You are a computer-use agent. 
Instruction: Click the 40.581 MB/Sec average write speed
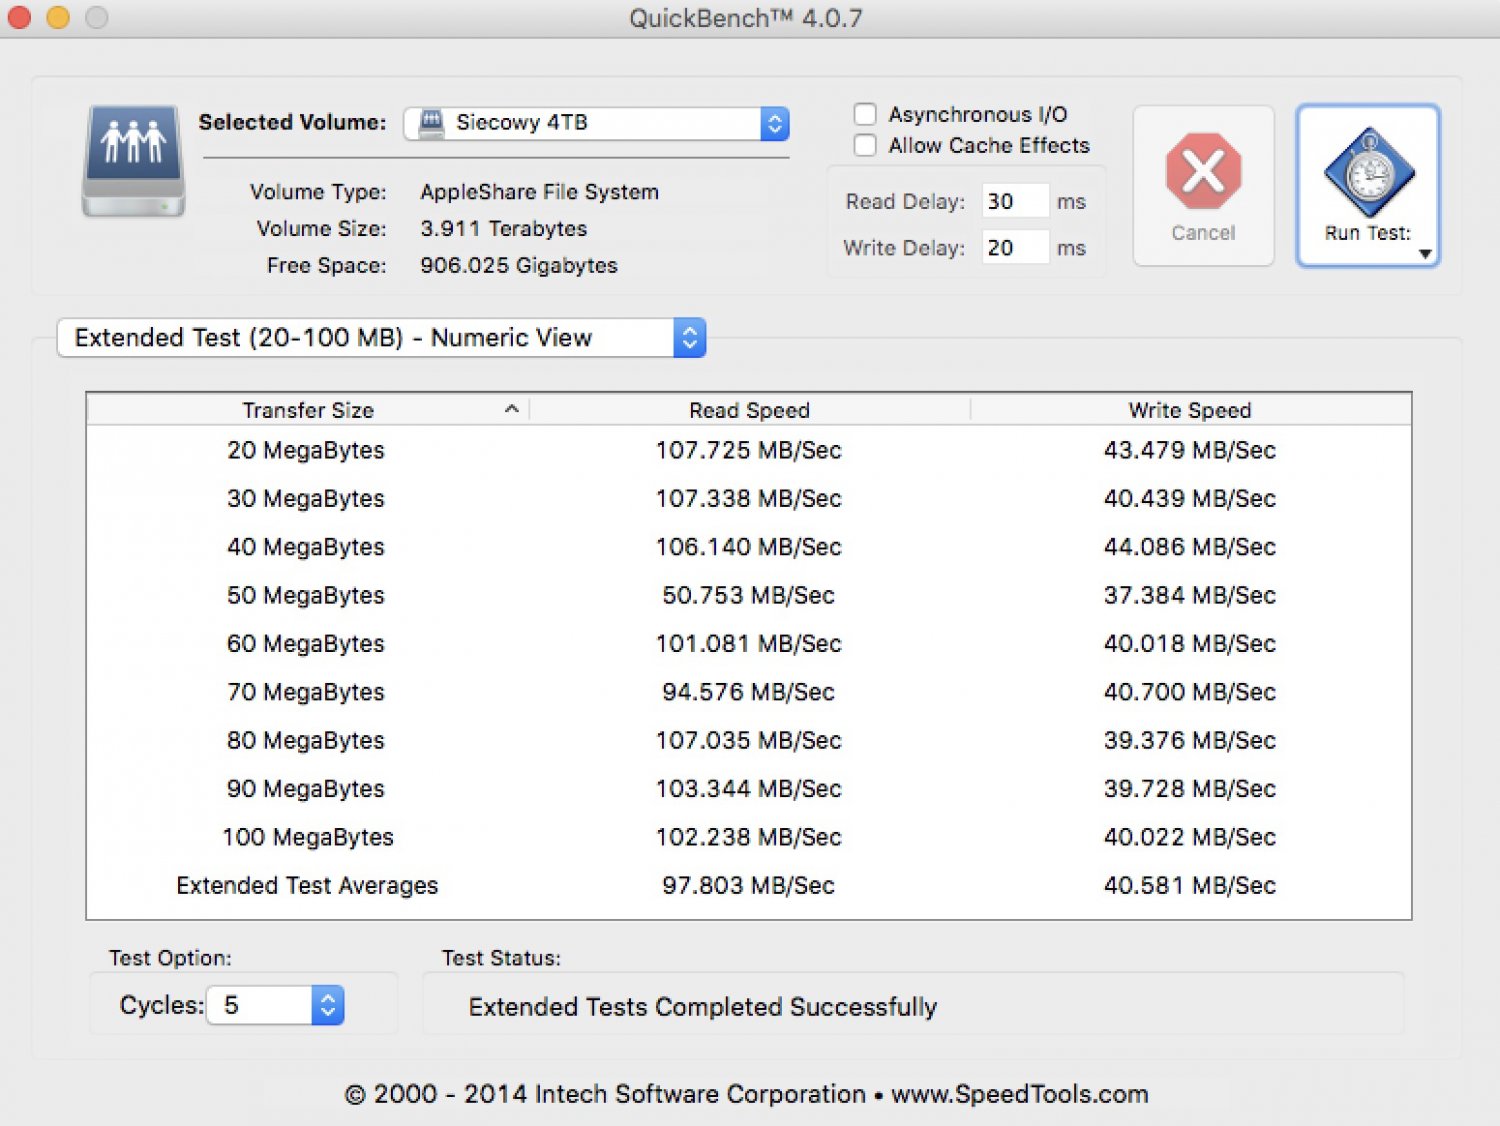pyautogui.click(x=1190, y=885)
